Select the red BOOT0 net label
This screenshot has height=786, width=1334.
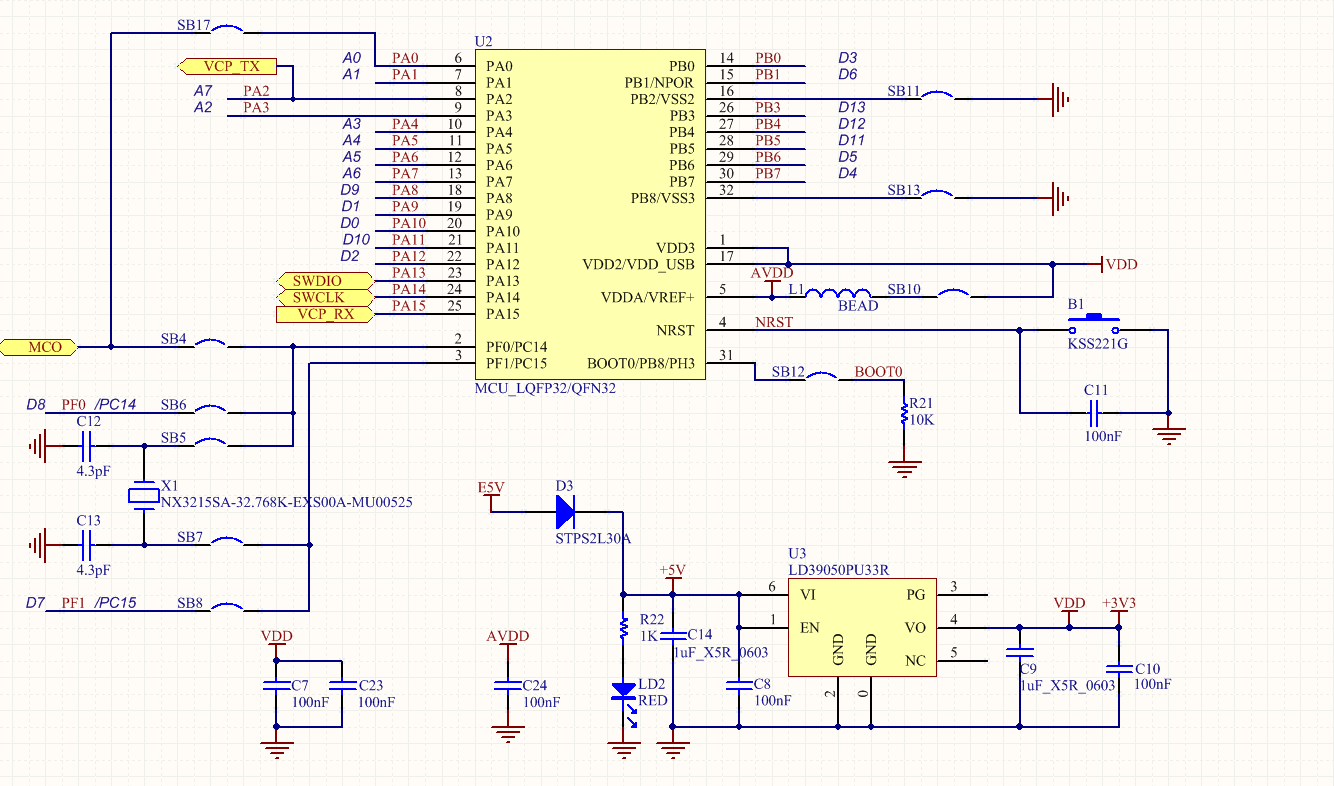tap(878, 372)
